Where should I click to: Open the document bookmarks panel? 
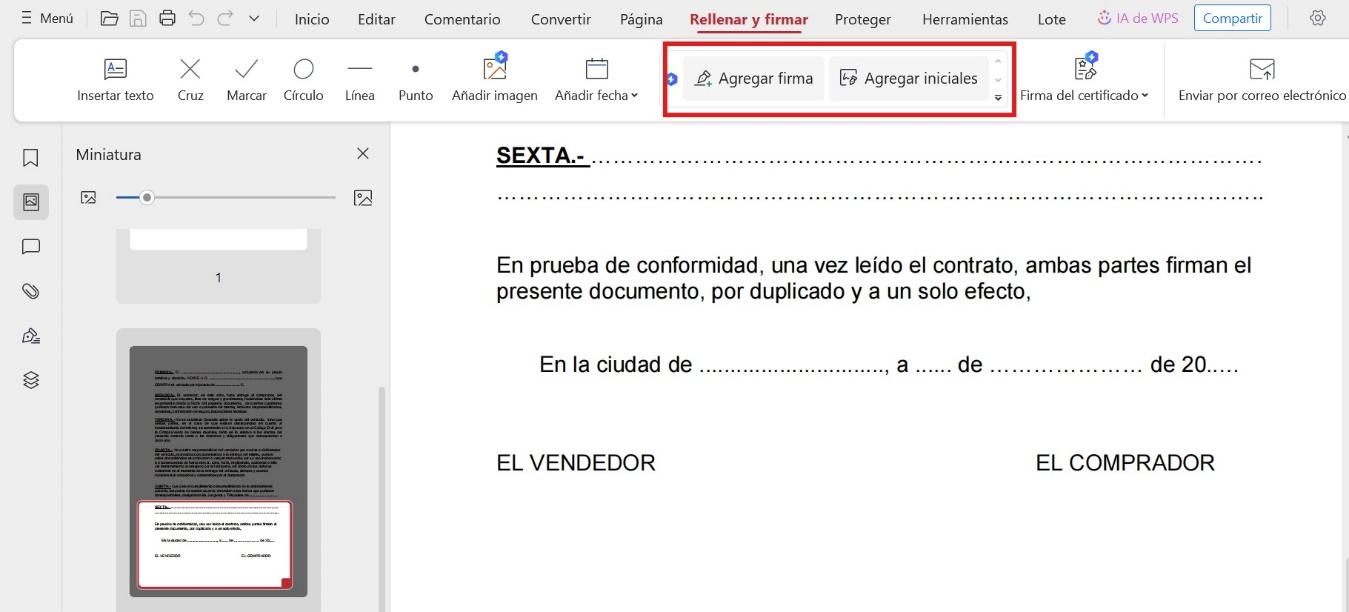(30, 157)
